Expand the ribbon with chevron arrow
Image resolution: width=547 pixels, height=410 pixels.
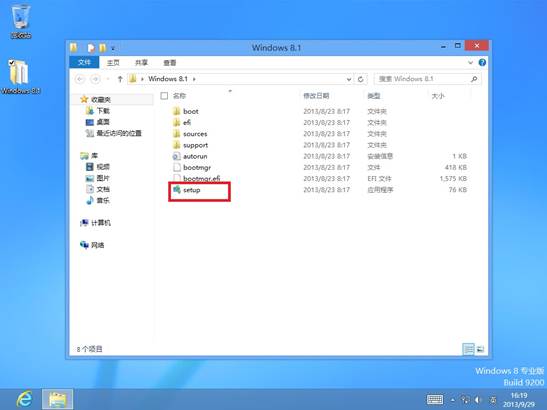(470, 63)
